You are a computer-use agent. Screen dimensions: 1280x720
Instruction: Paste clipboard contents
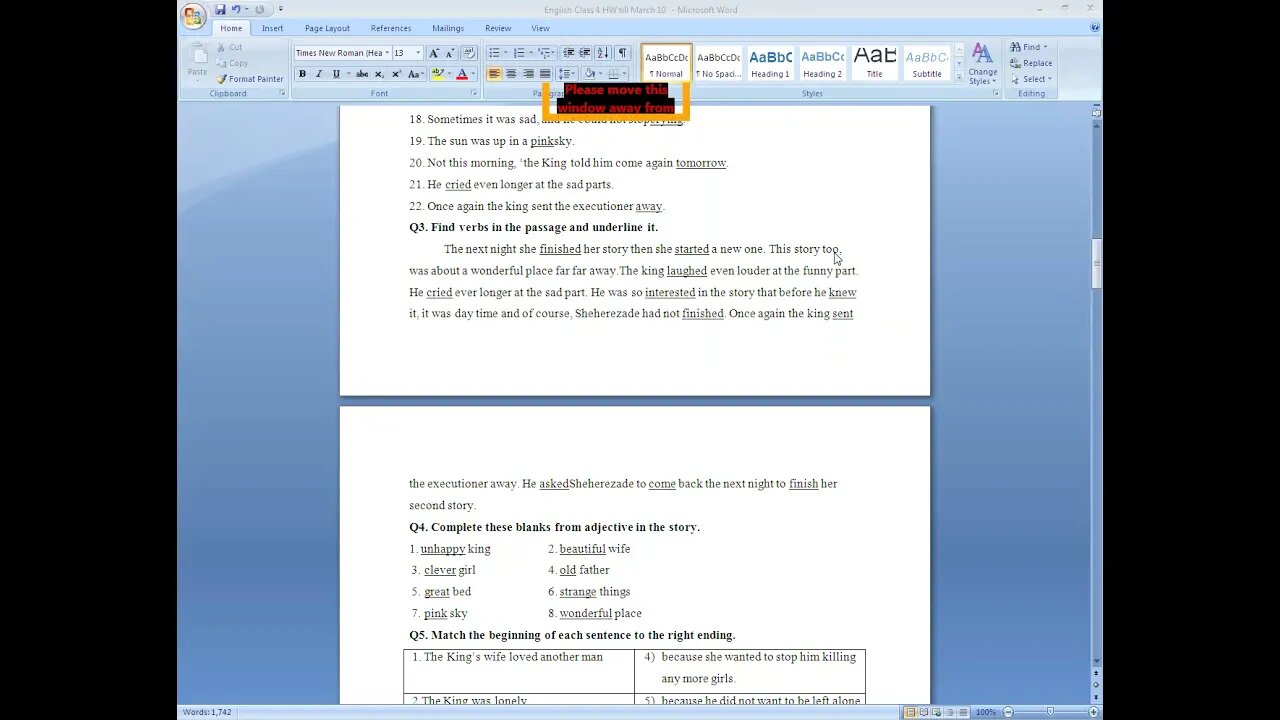[198, 62]
